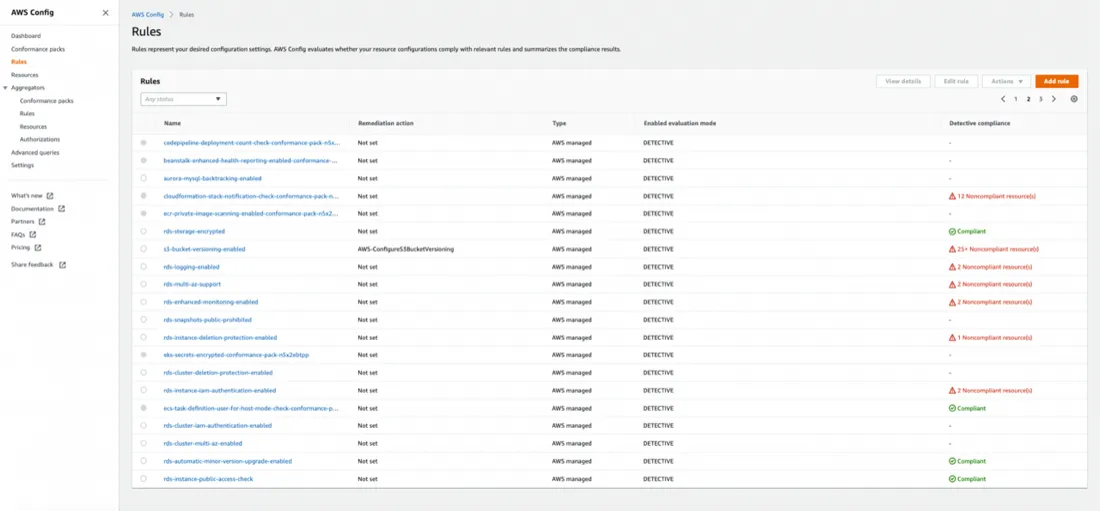Go to page 1 of rules
This screenshot has height=516, width=1100.
pos(1016,100)
